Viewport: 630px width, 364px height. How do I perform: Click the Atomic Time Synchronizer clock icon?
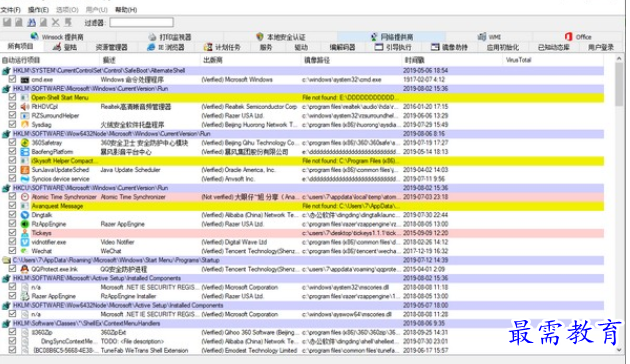pyautogui.click(x=25, y=197)
